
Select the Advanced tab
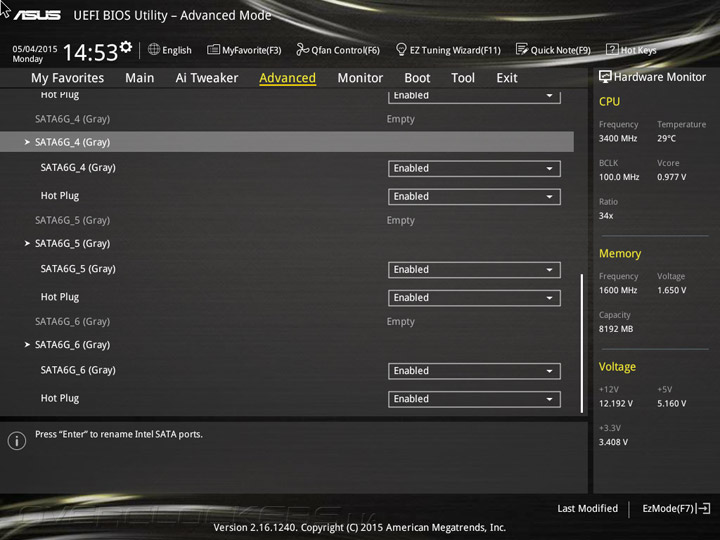coord(287,78)
